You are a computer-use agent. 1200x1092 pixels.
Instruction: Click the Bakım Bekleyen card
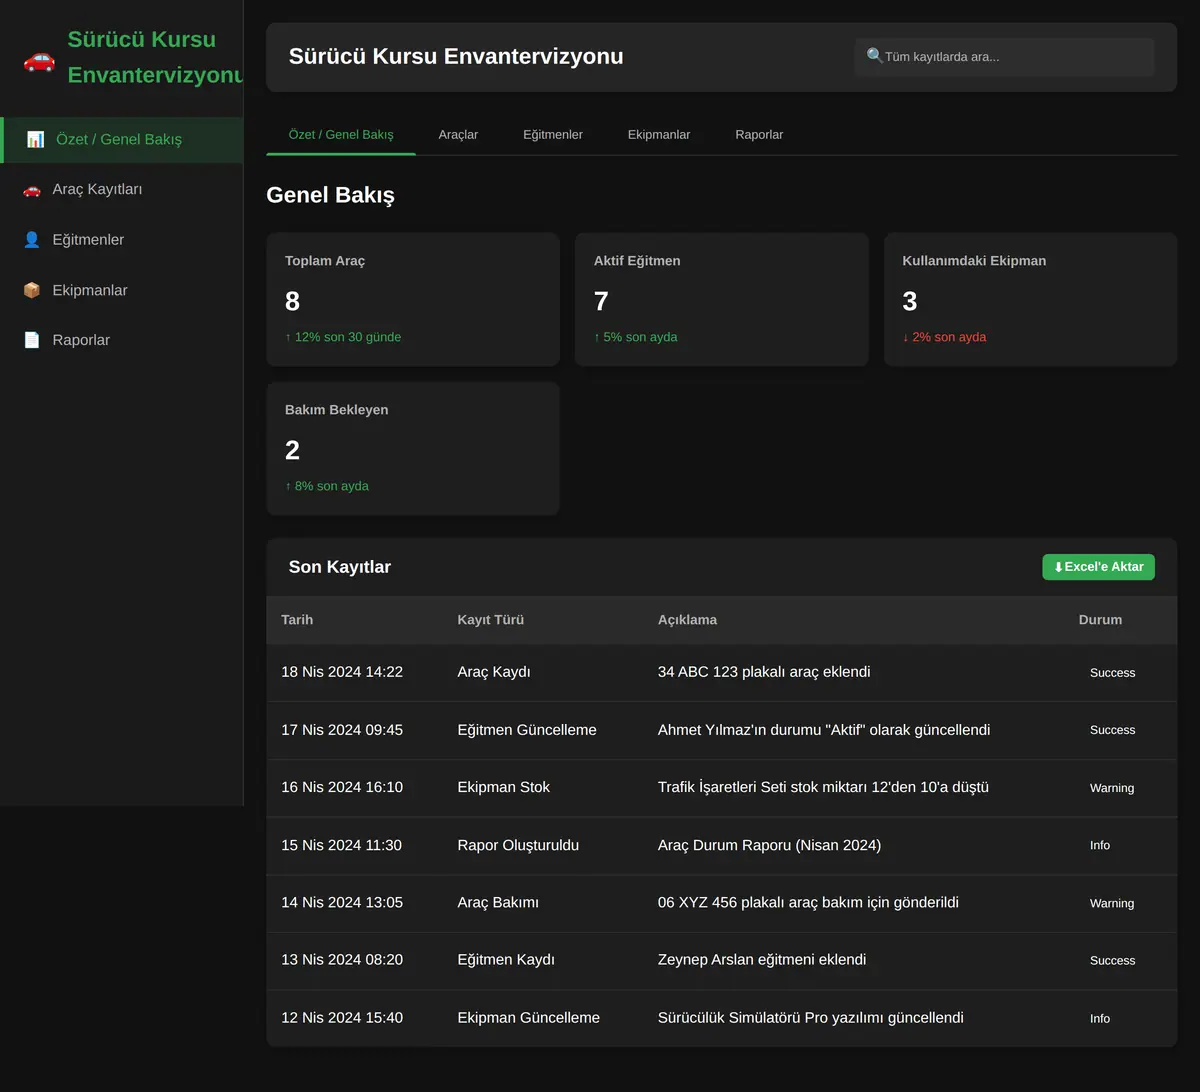click(413, 448)
